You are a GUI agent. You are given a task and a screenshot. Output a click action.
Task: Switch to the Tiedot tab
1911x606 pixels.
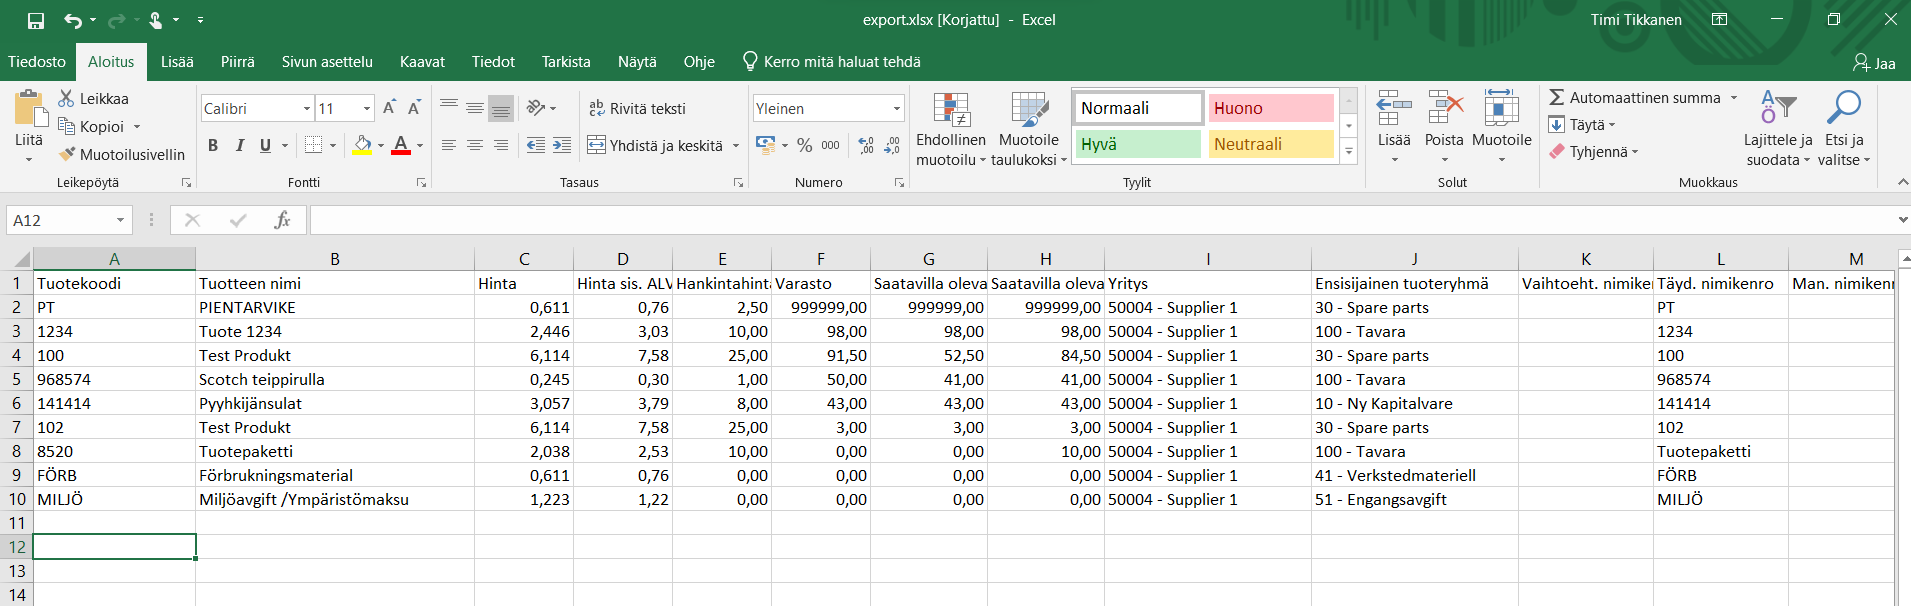[x=493, y=62]
